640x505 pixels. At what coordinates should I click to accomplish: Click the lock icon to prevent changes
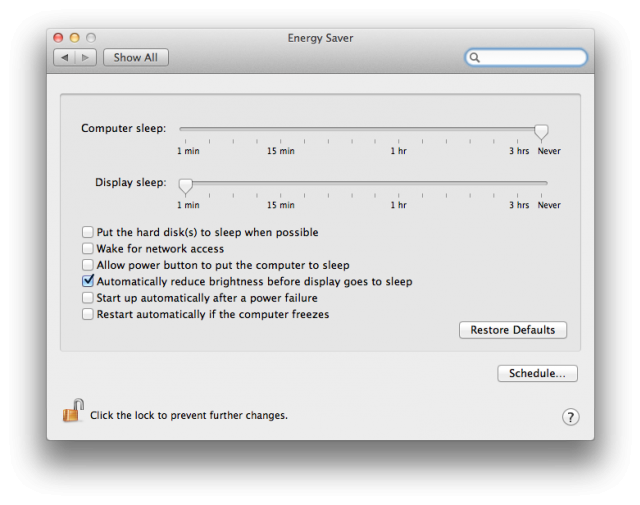click(x=73, y=411)
